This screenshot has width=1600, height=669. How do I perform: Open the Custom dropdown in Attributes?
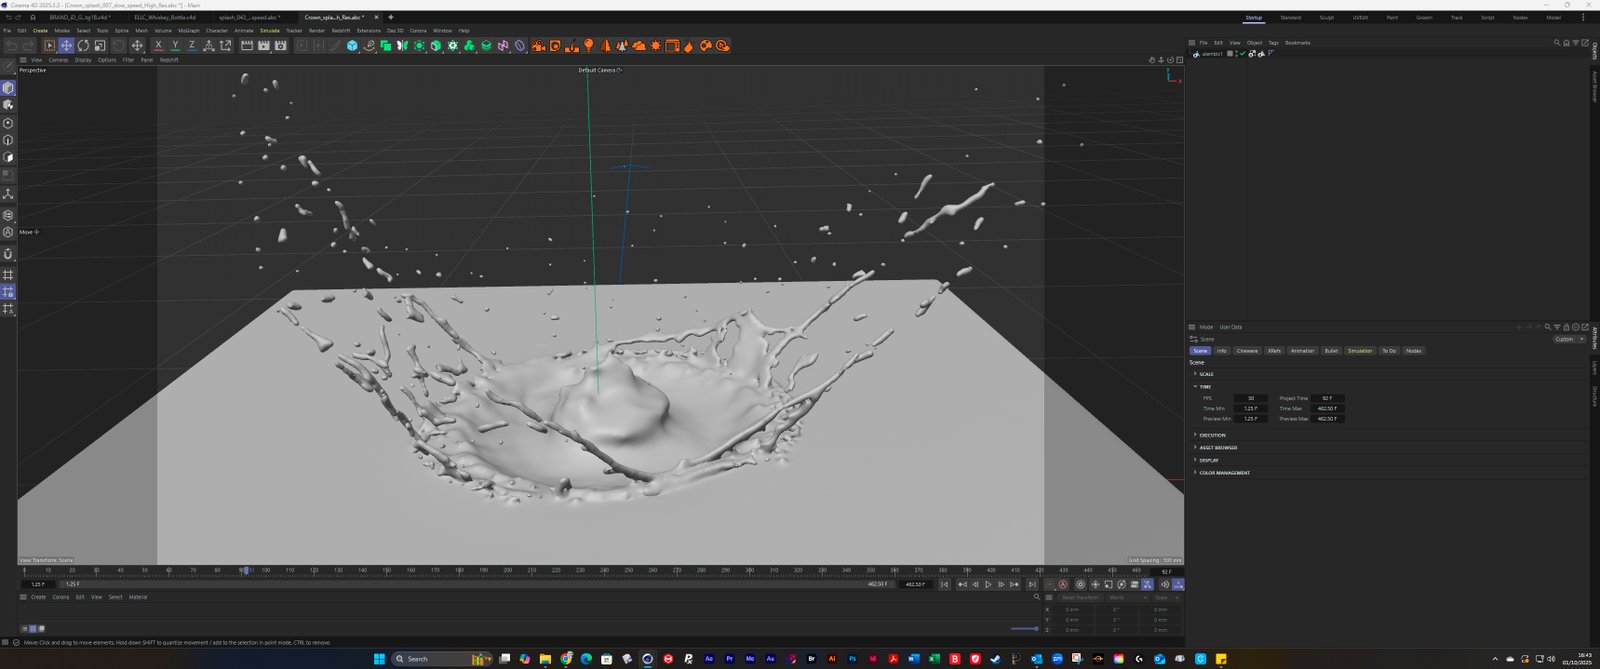click(x=1568, y=339)
